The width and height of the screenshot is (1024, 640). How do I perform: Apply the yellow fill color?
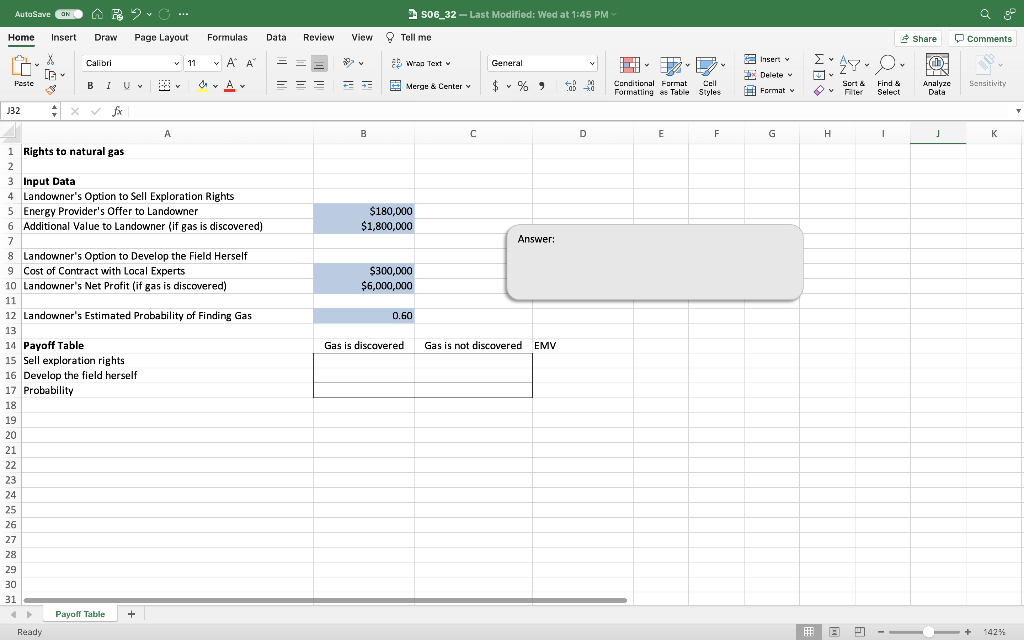(202, 86)
